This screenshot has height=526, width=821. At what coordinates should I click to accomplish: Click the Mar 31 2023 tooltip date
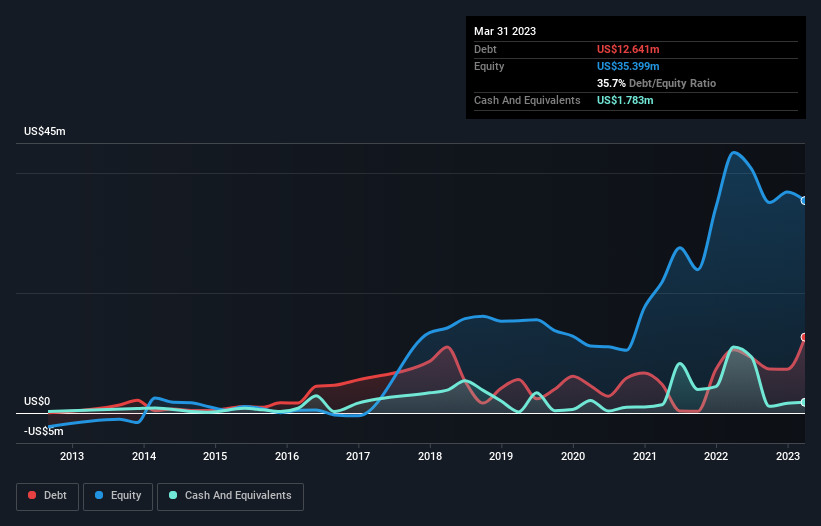[505, 31]
